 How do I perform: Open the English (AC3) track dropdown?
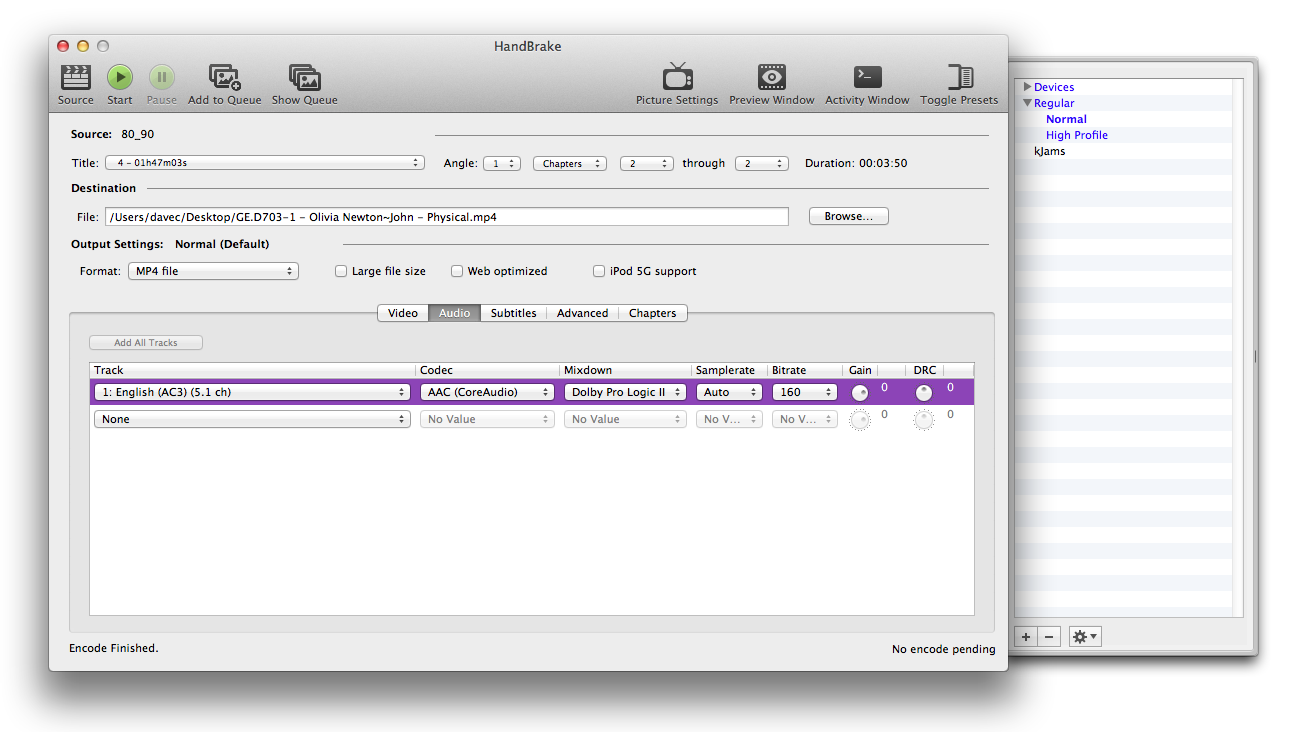click(x=252, y=392)
